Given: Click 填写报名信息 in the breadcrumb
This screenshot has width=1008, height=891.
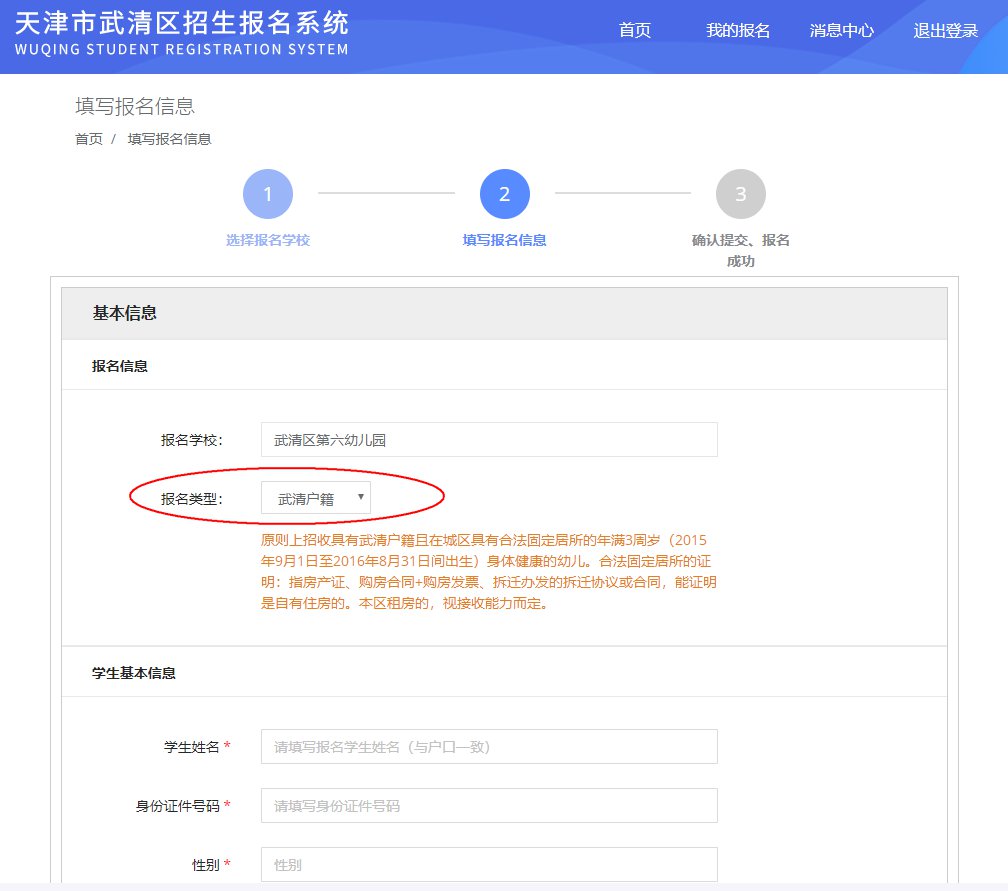Looking at the screenshot, I should click(169, 139).
